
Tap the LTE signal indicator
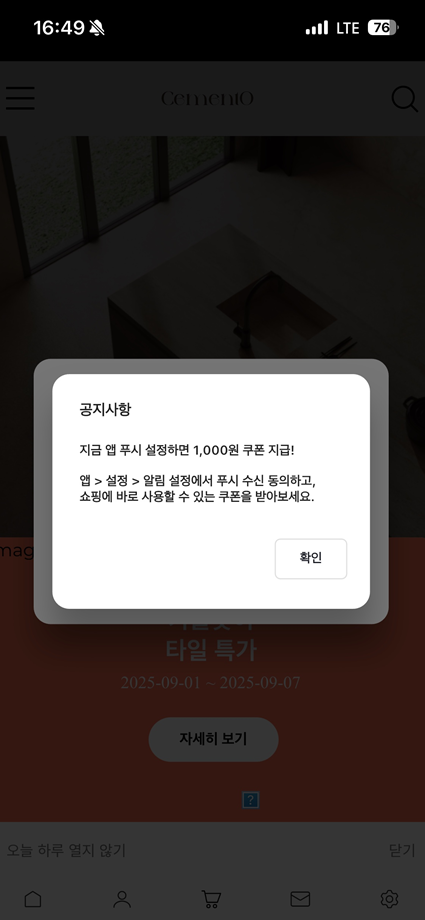(x=347, y=28)
